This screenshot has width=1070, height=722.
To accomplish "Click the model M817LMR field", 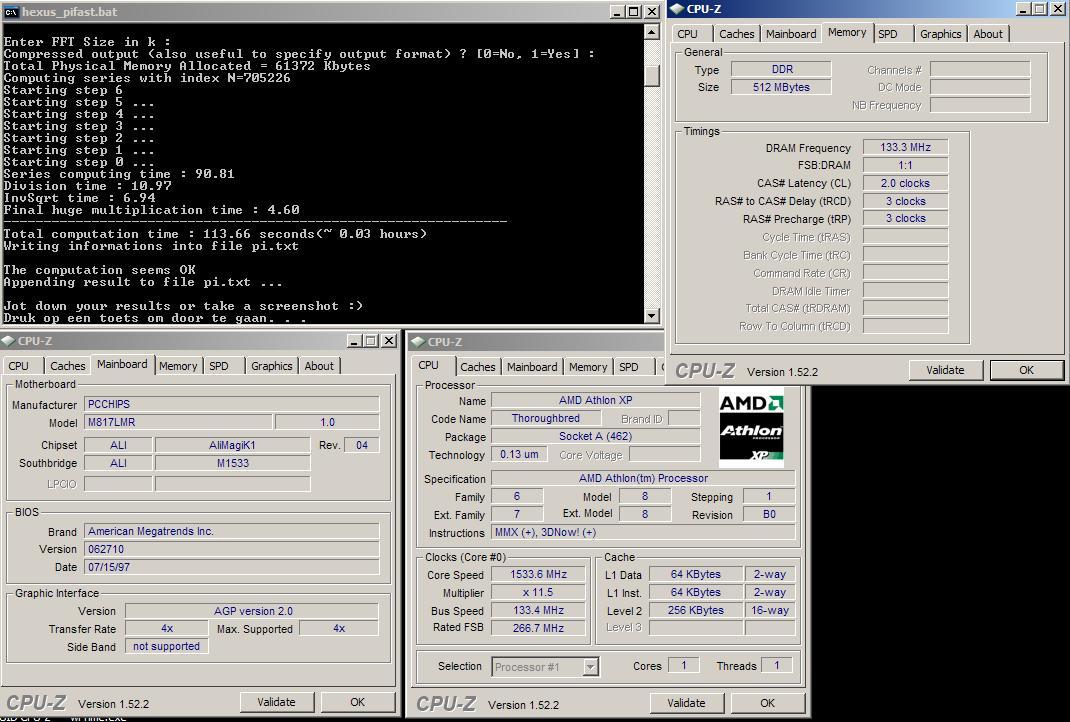I will click(178, 422).
